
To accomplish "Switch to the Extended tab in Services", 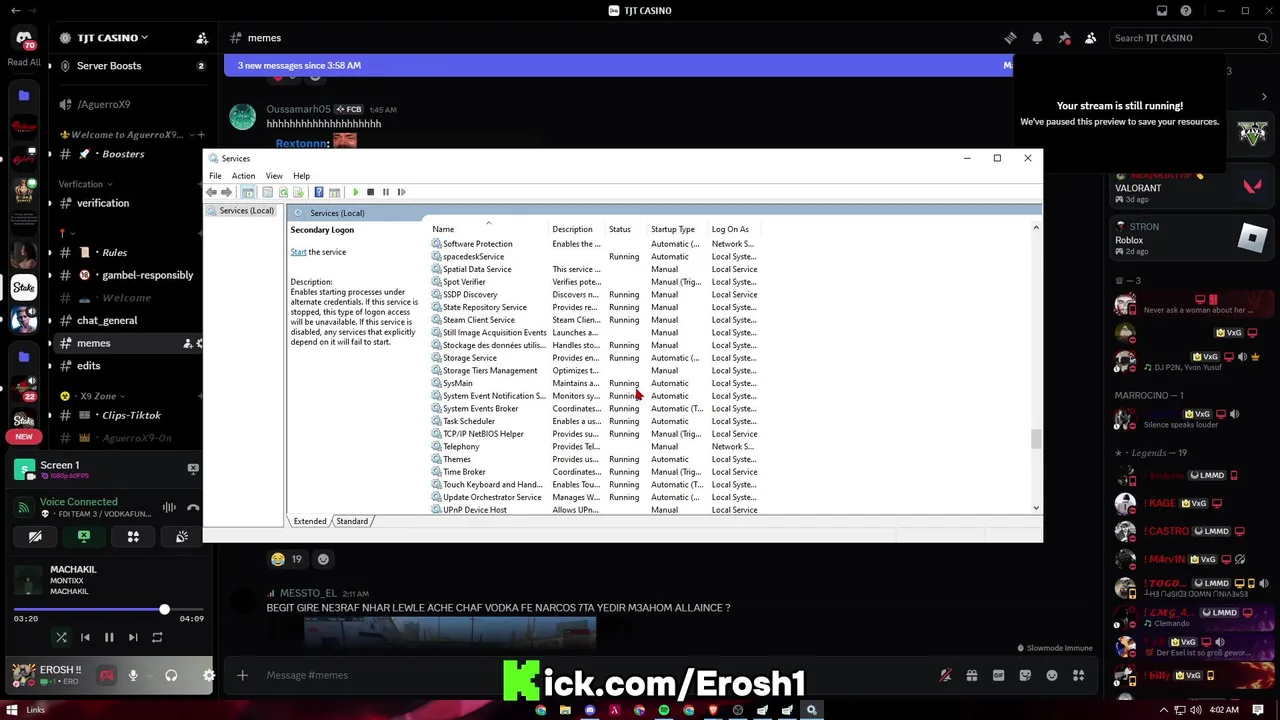I will coord(309,521).
